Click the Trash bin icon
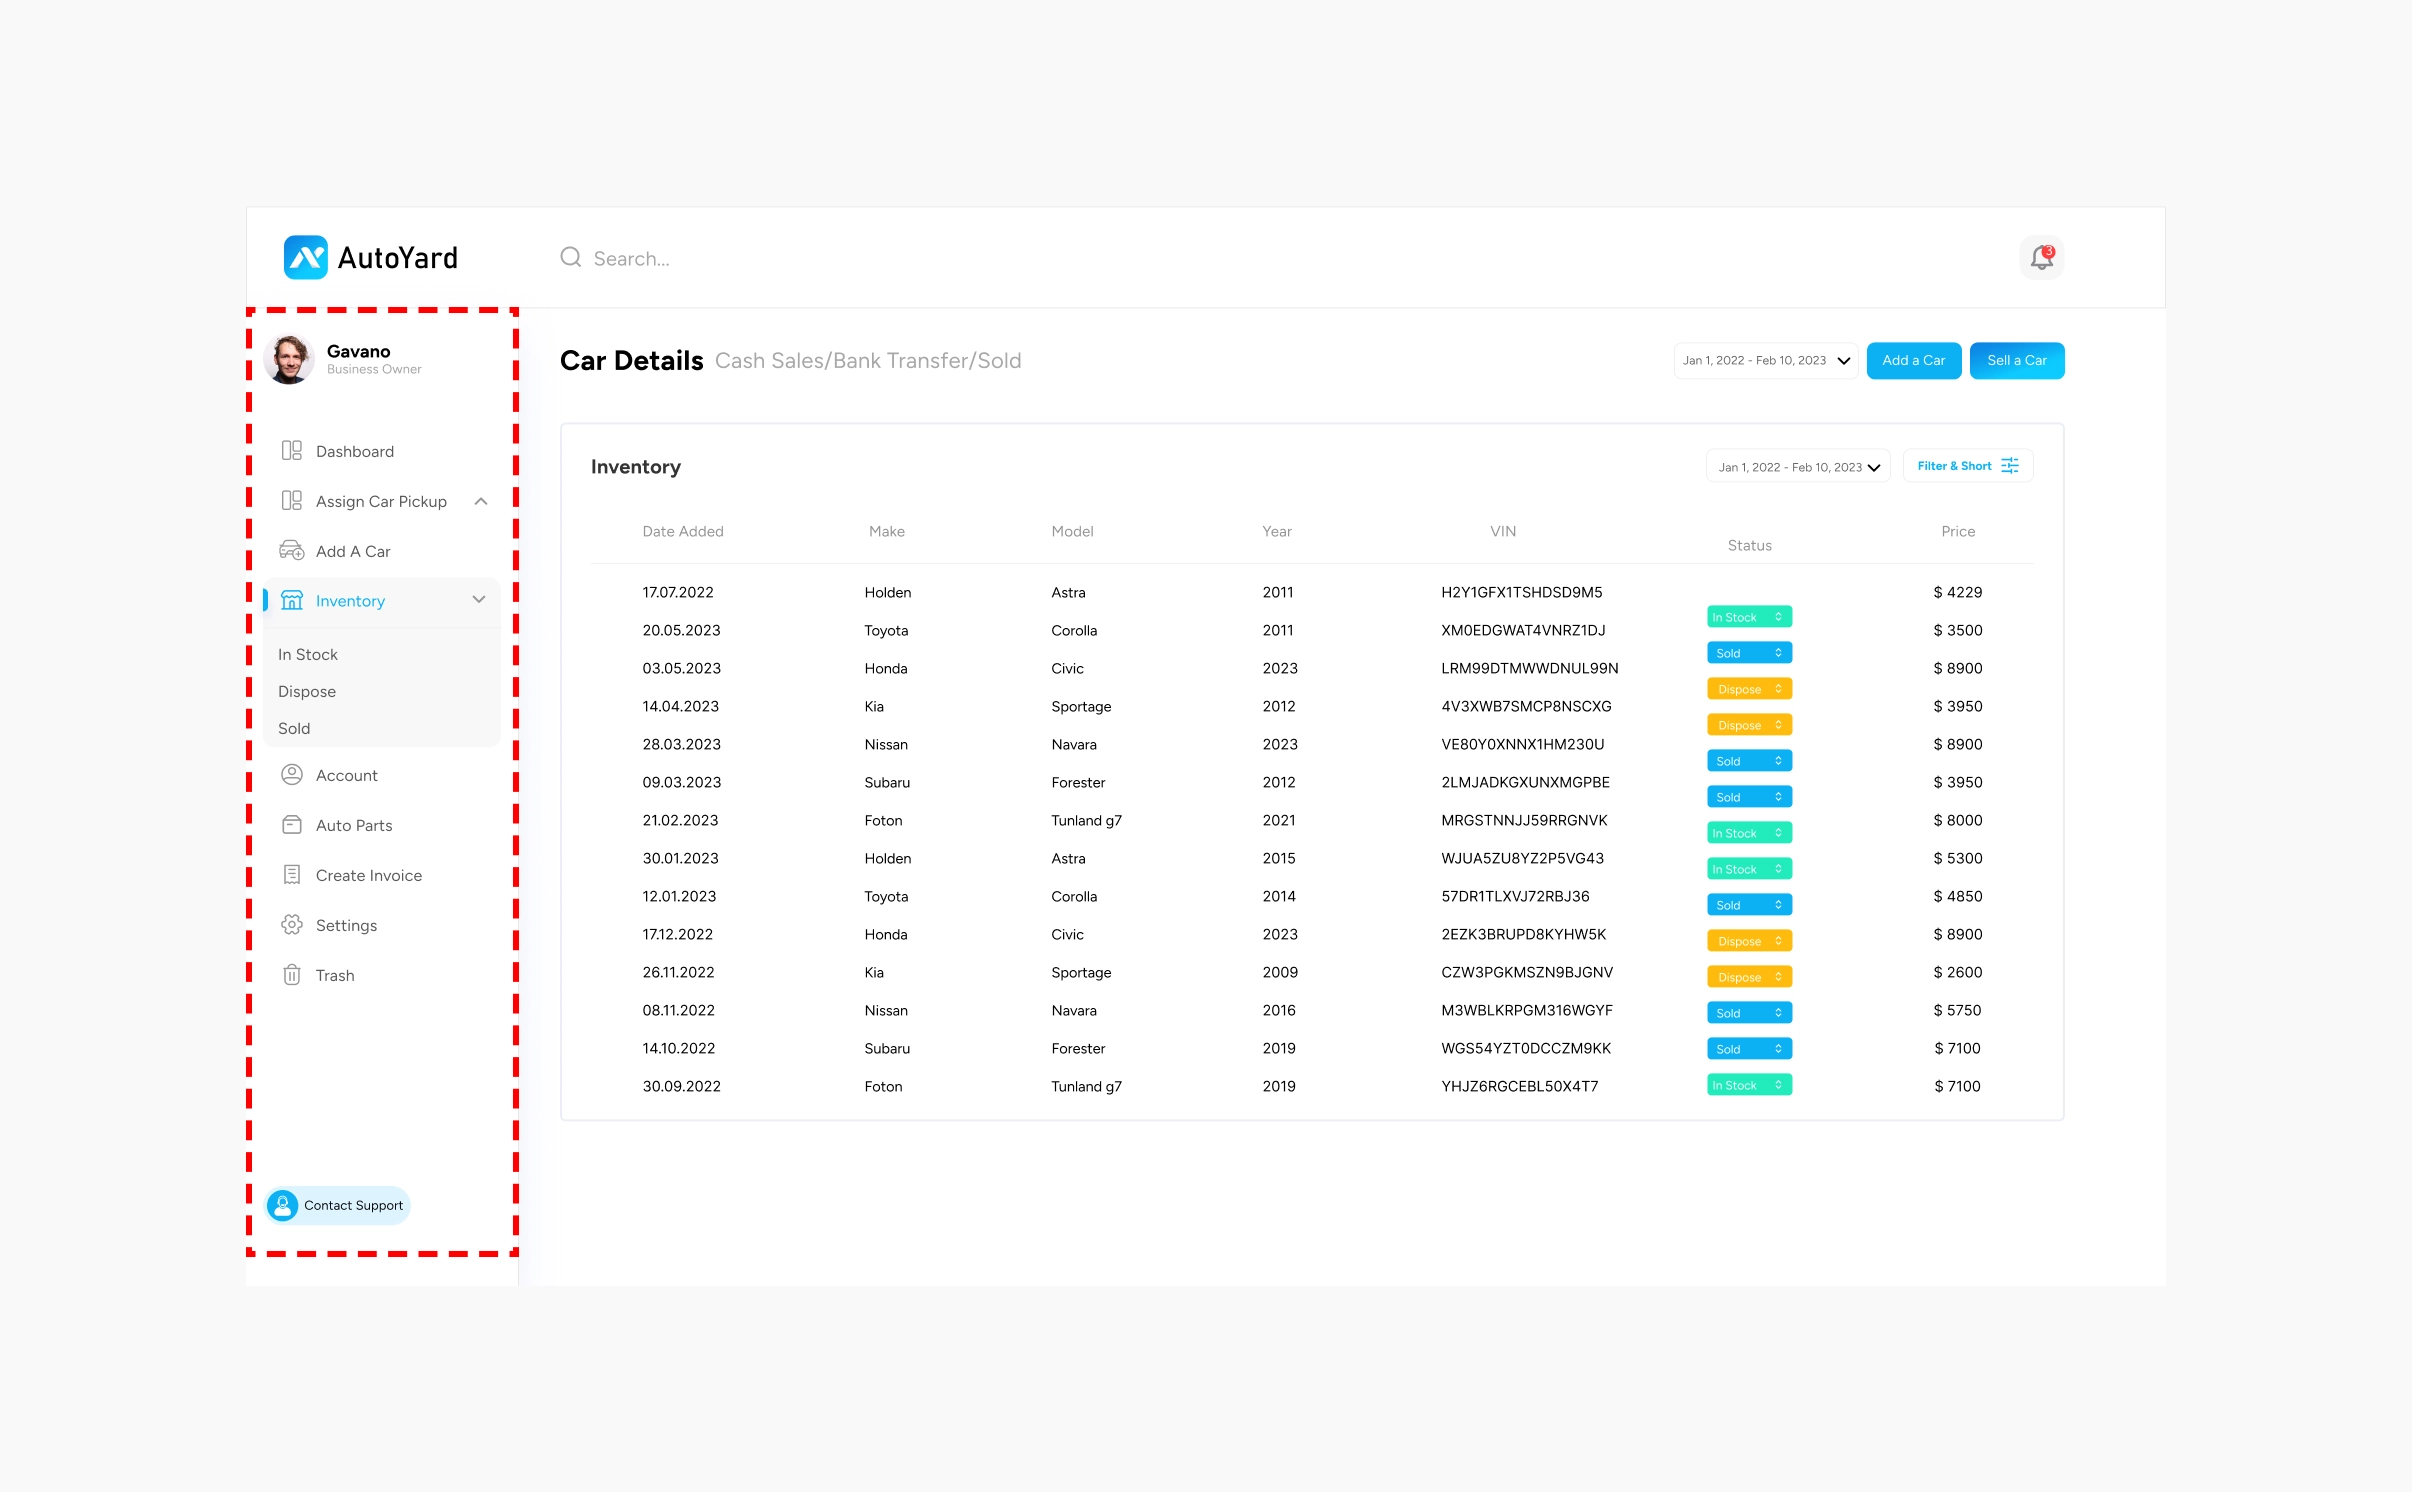The height and width of the screenshot is (1492, 2412). pyautogui.click(x=291, y=975)
